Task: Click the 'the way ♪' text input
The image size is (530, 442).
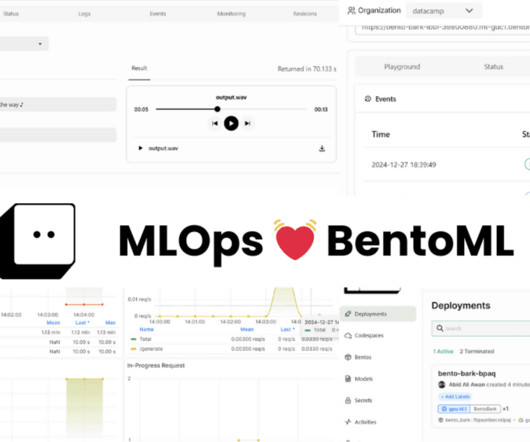Action: [x=58, y=104]
